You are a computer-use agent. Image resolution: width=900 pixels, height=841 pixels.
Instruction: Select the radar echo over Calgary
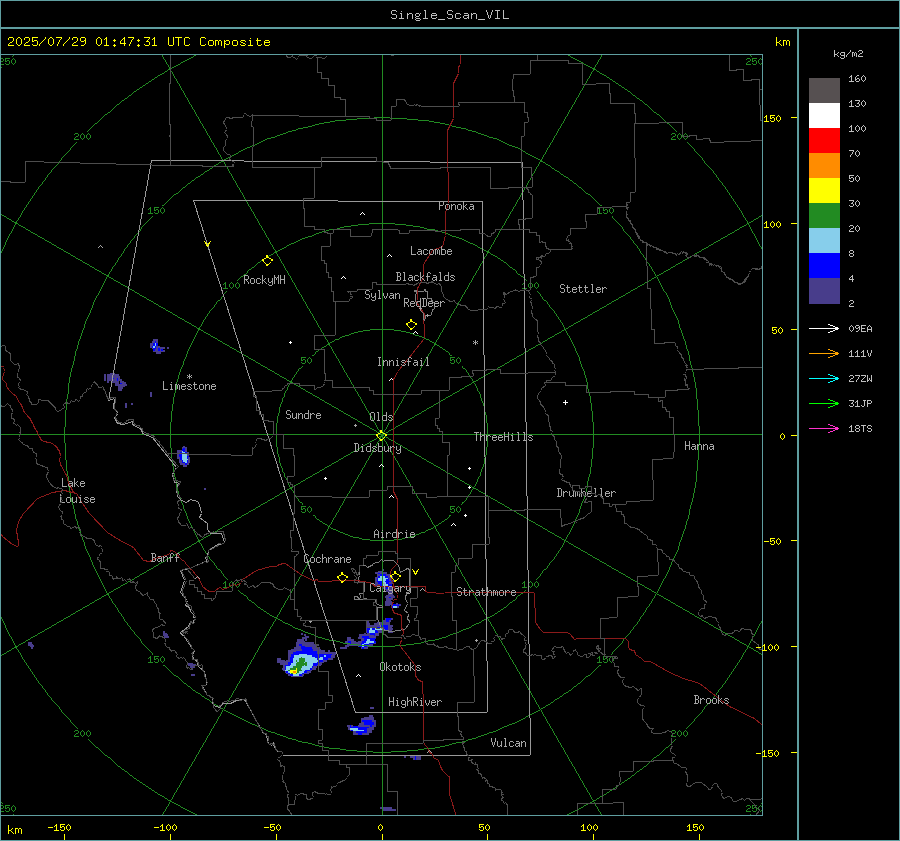click(x=383, y=579)
